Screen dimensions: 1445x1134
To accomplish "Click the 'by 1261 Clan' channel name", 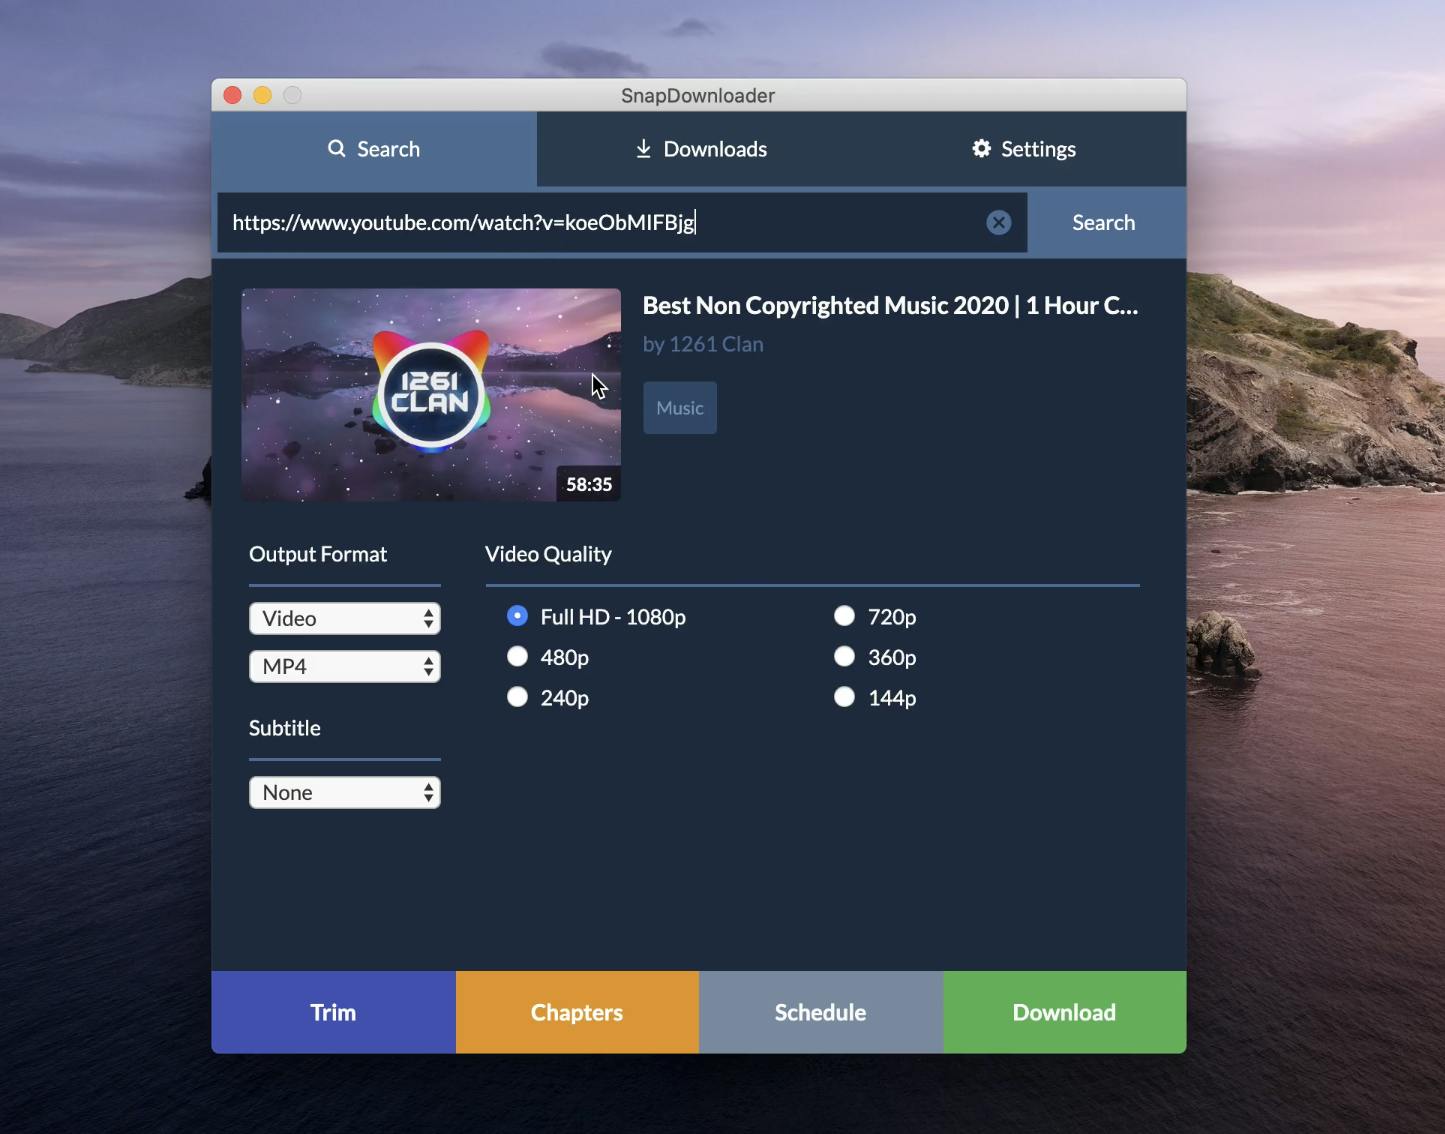I will 703,344.
